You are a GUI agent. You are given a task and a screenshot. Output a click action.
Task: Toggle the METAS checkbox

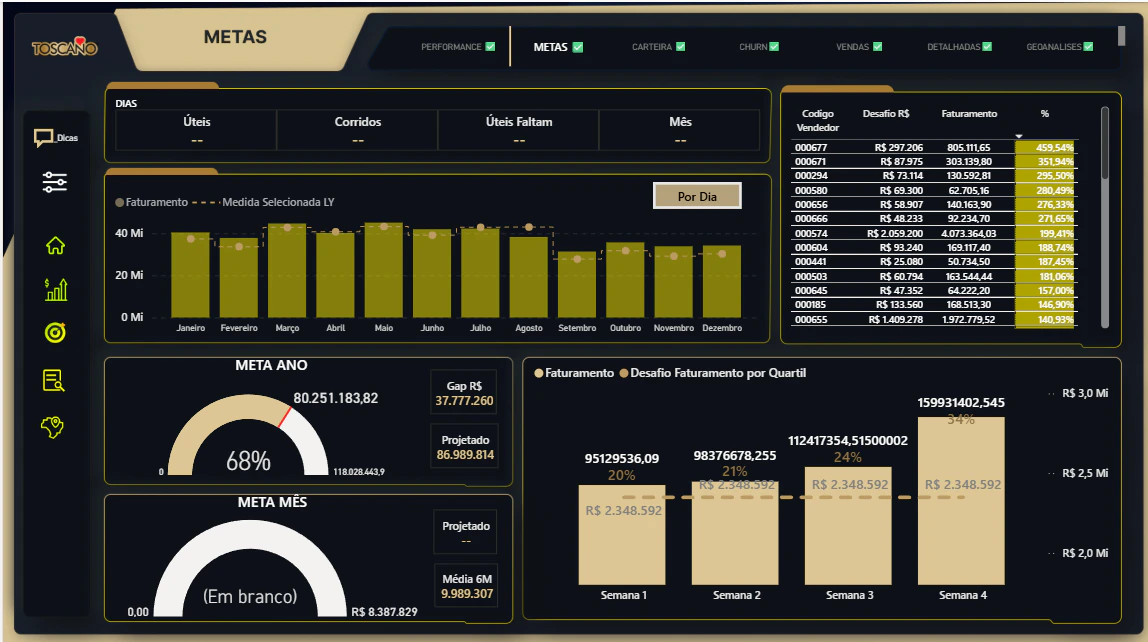(x=578, y=47)
